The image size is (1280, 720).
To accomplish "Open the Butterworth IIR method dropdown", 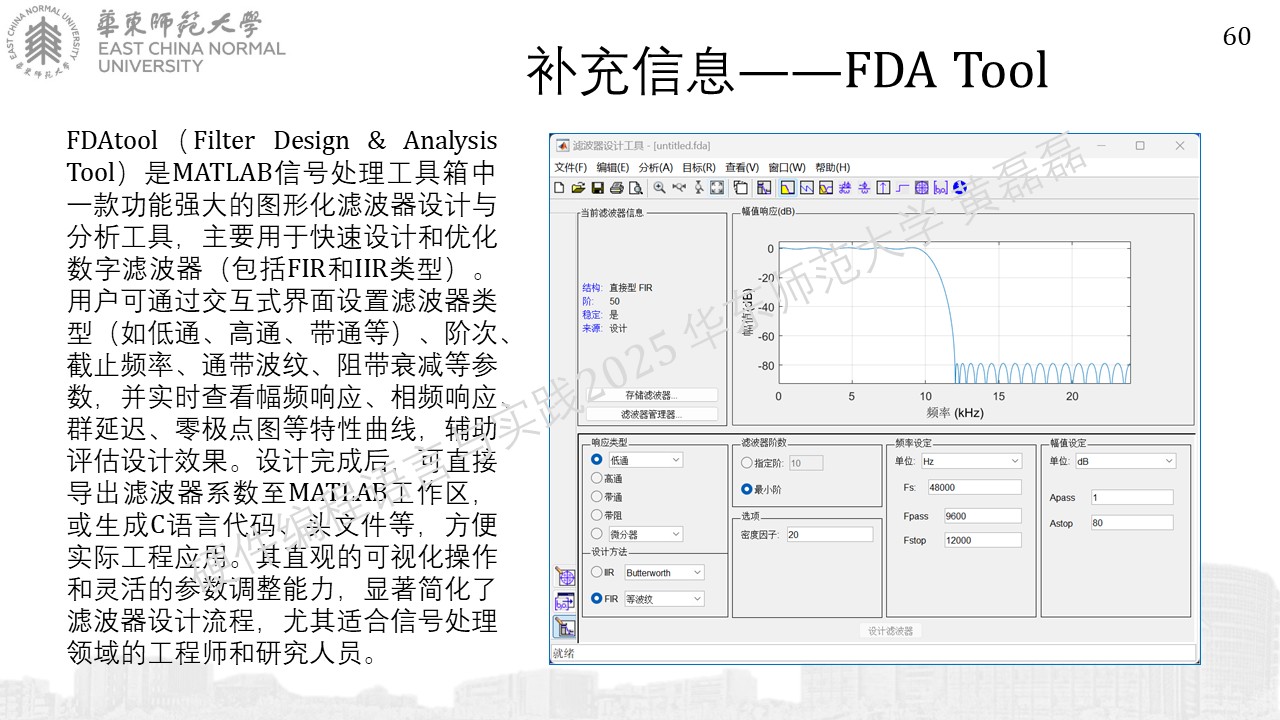I will tap(664, 572).
